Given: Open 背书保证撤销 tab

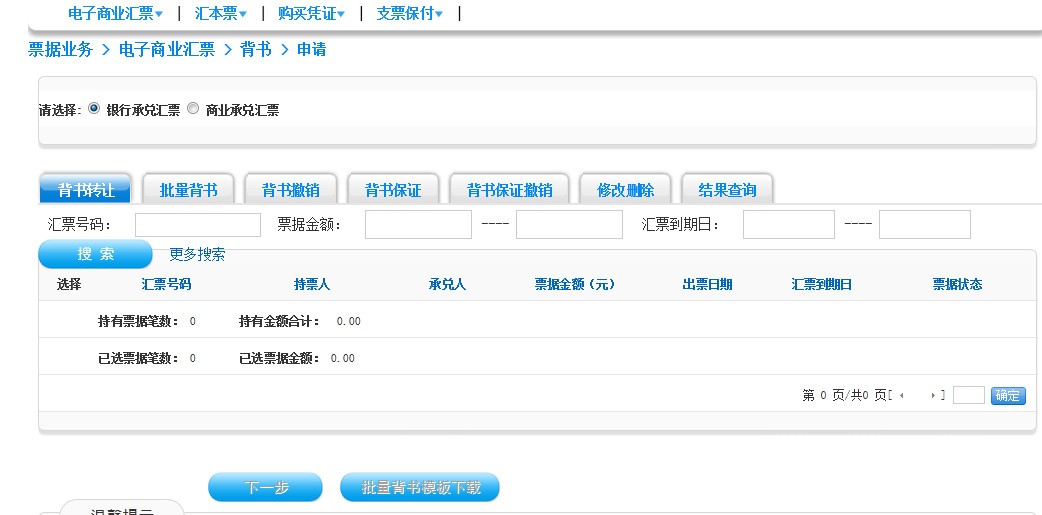Looking at the screenshot, I should click(509, 190).
